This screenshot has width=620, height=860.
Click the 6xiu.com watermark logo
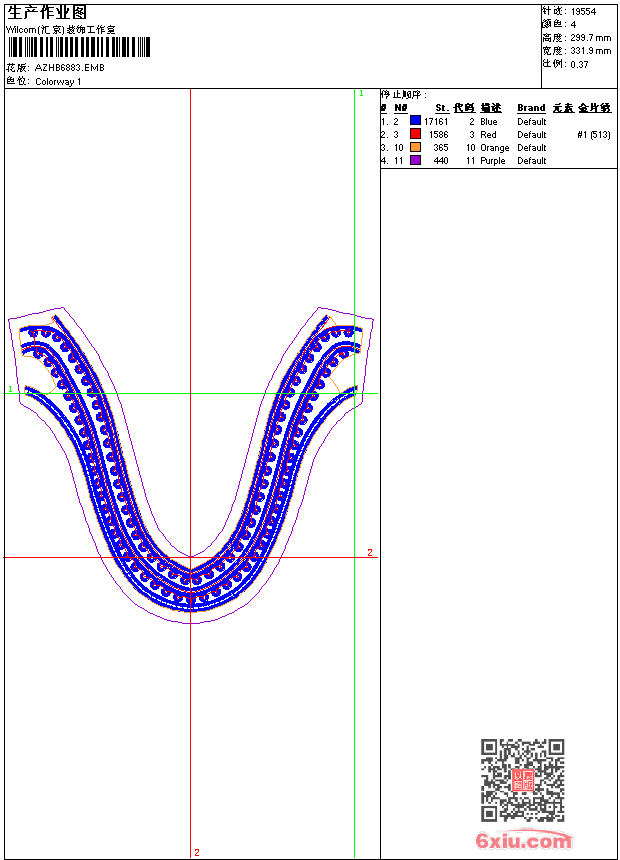(523, 840)
